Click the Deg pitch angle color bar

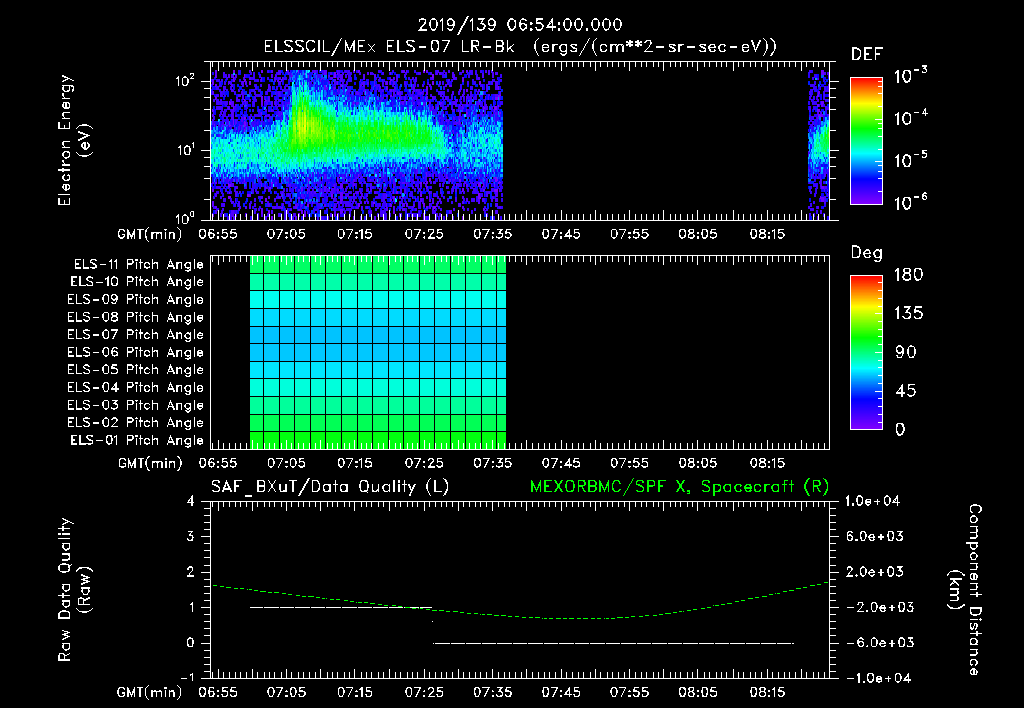tap(866, 352)
